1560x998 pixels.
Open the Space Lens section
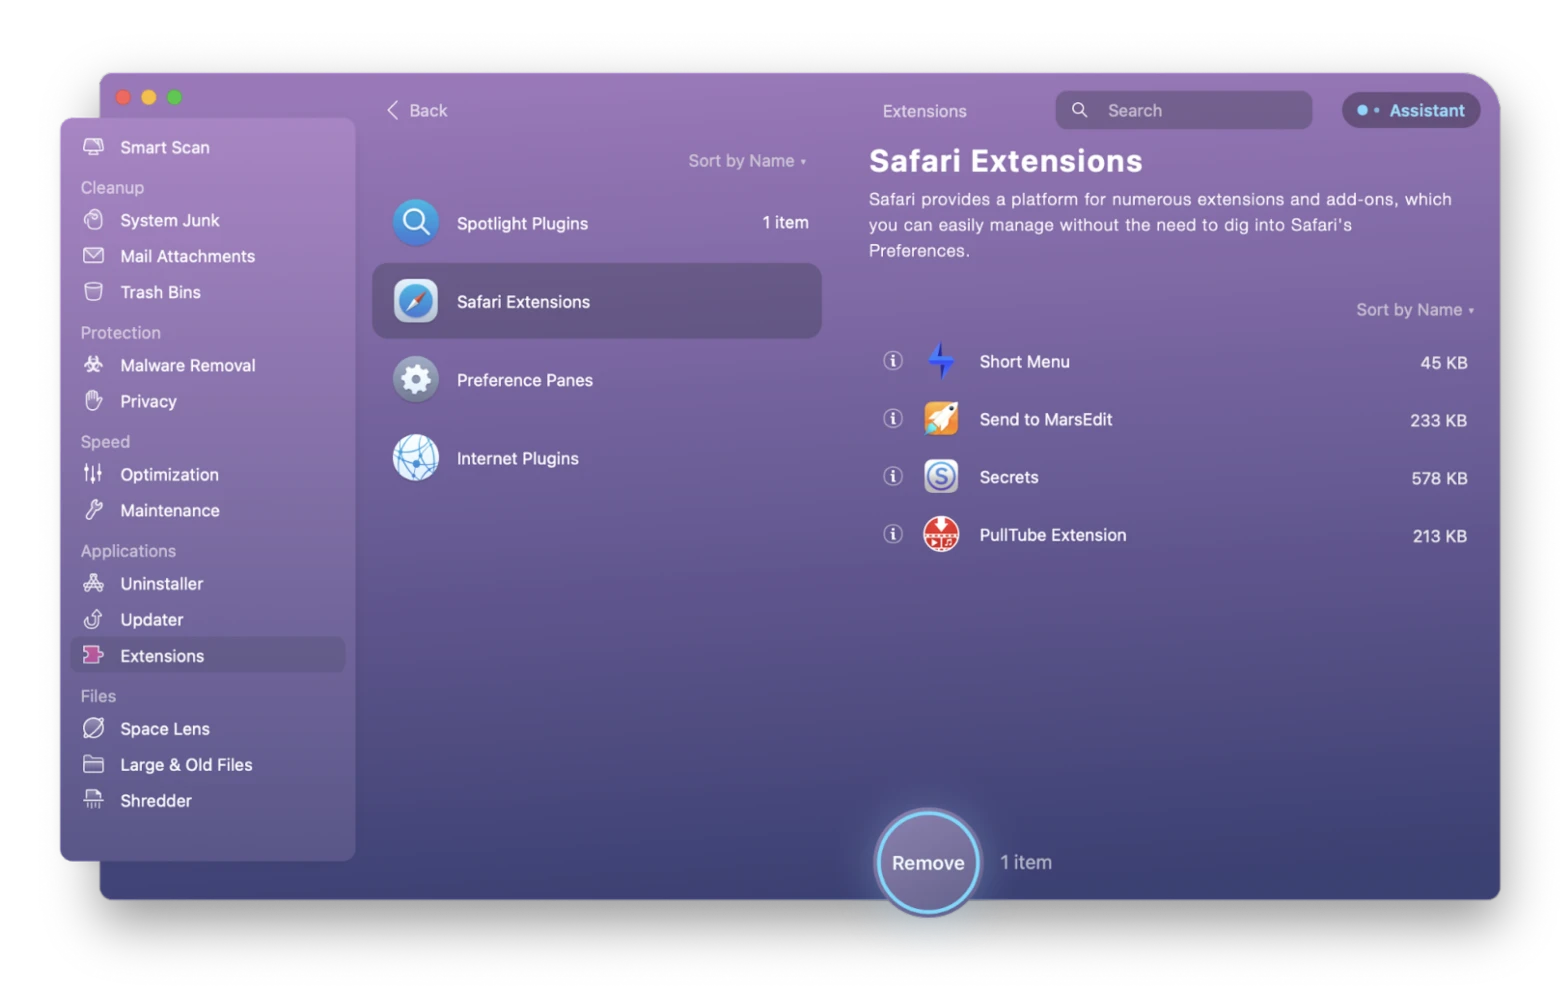pos(165,728)
